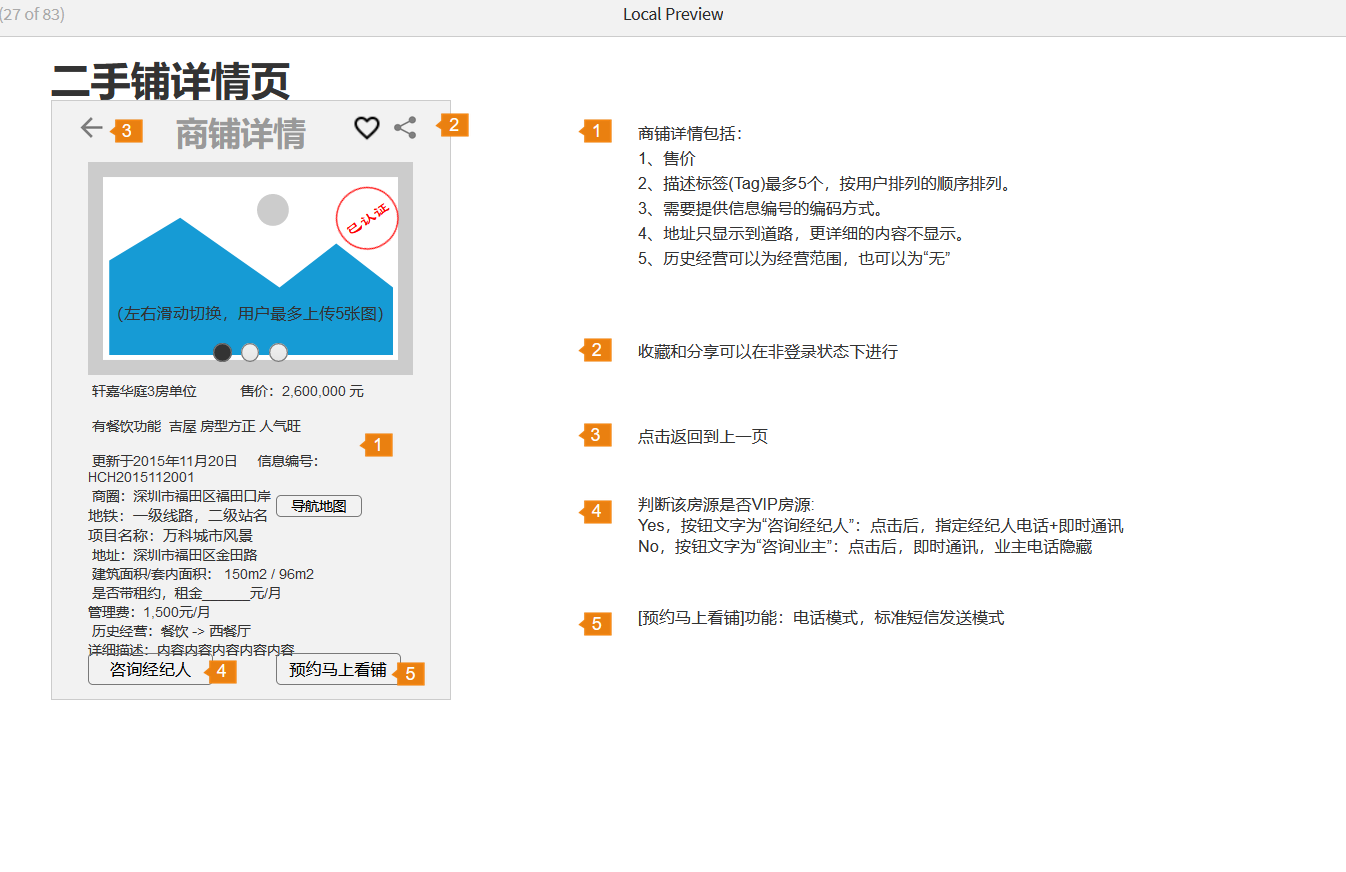Click the (27 of 83) page counter
Image resolution: width=1346 pixels, height=872 pixels.
[x=32, y=14]
